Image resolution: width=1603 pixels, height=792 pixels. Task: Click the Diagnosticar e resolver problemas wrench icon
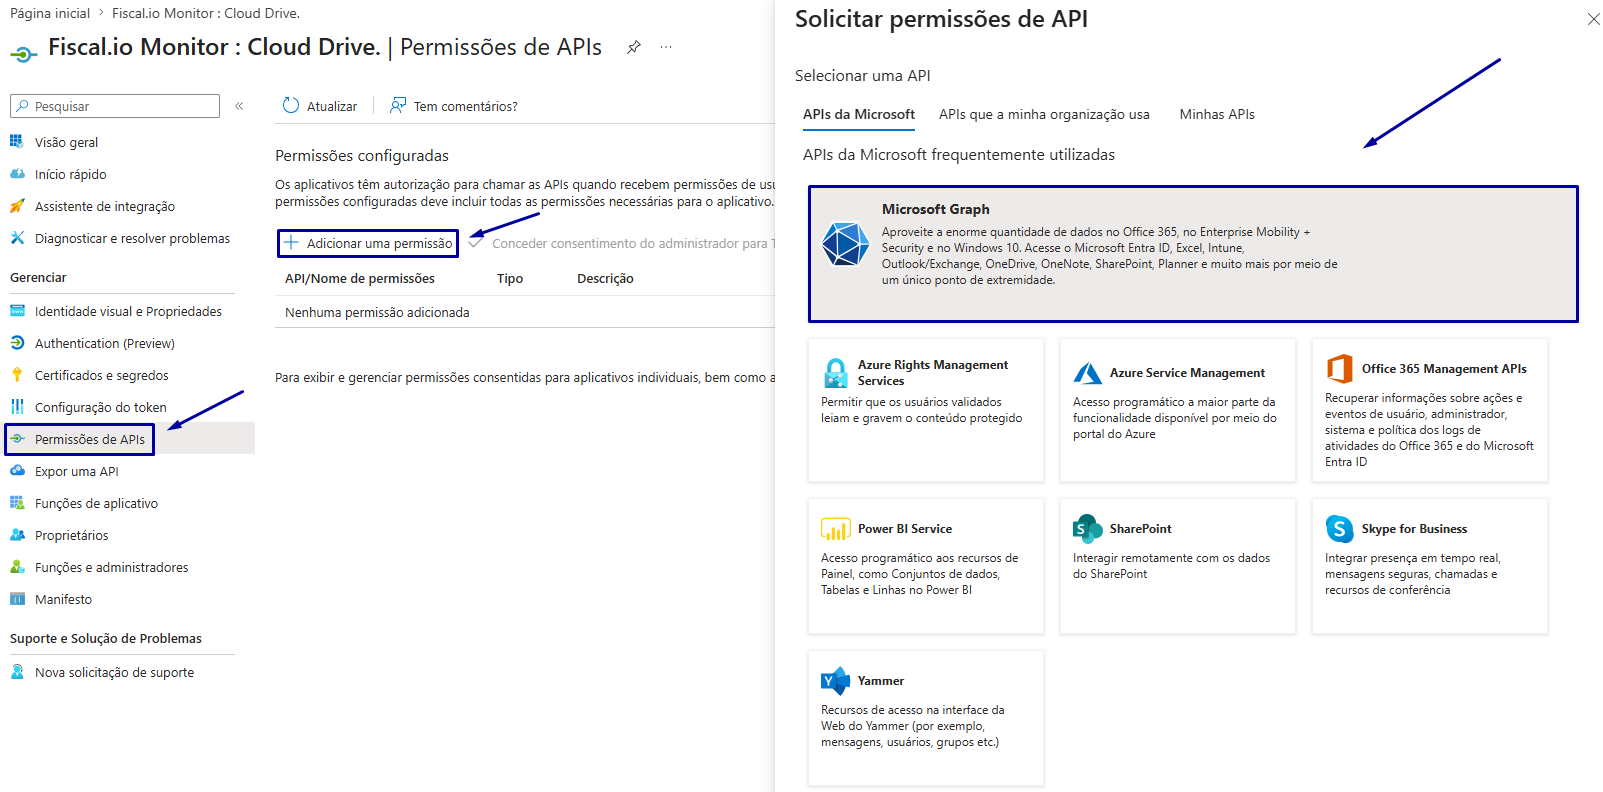coord(17,238)
